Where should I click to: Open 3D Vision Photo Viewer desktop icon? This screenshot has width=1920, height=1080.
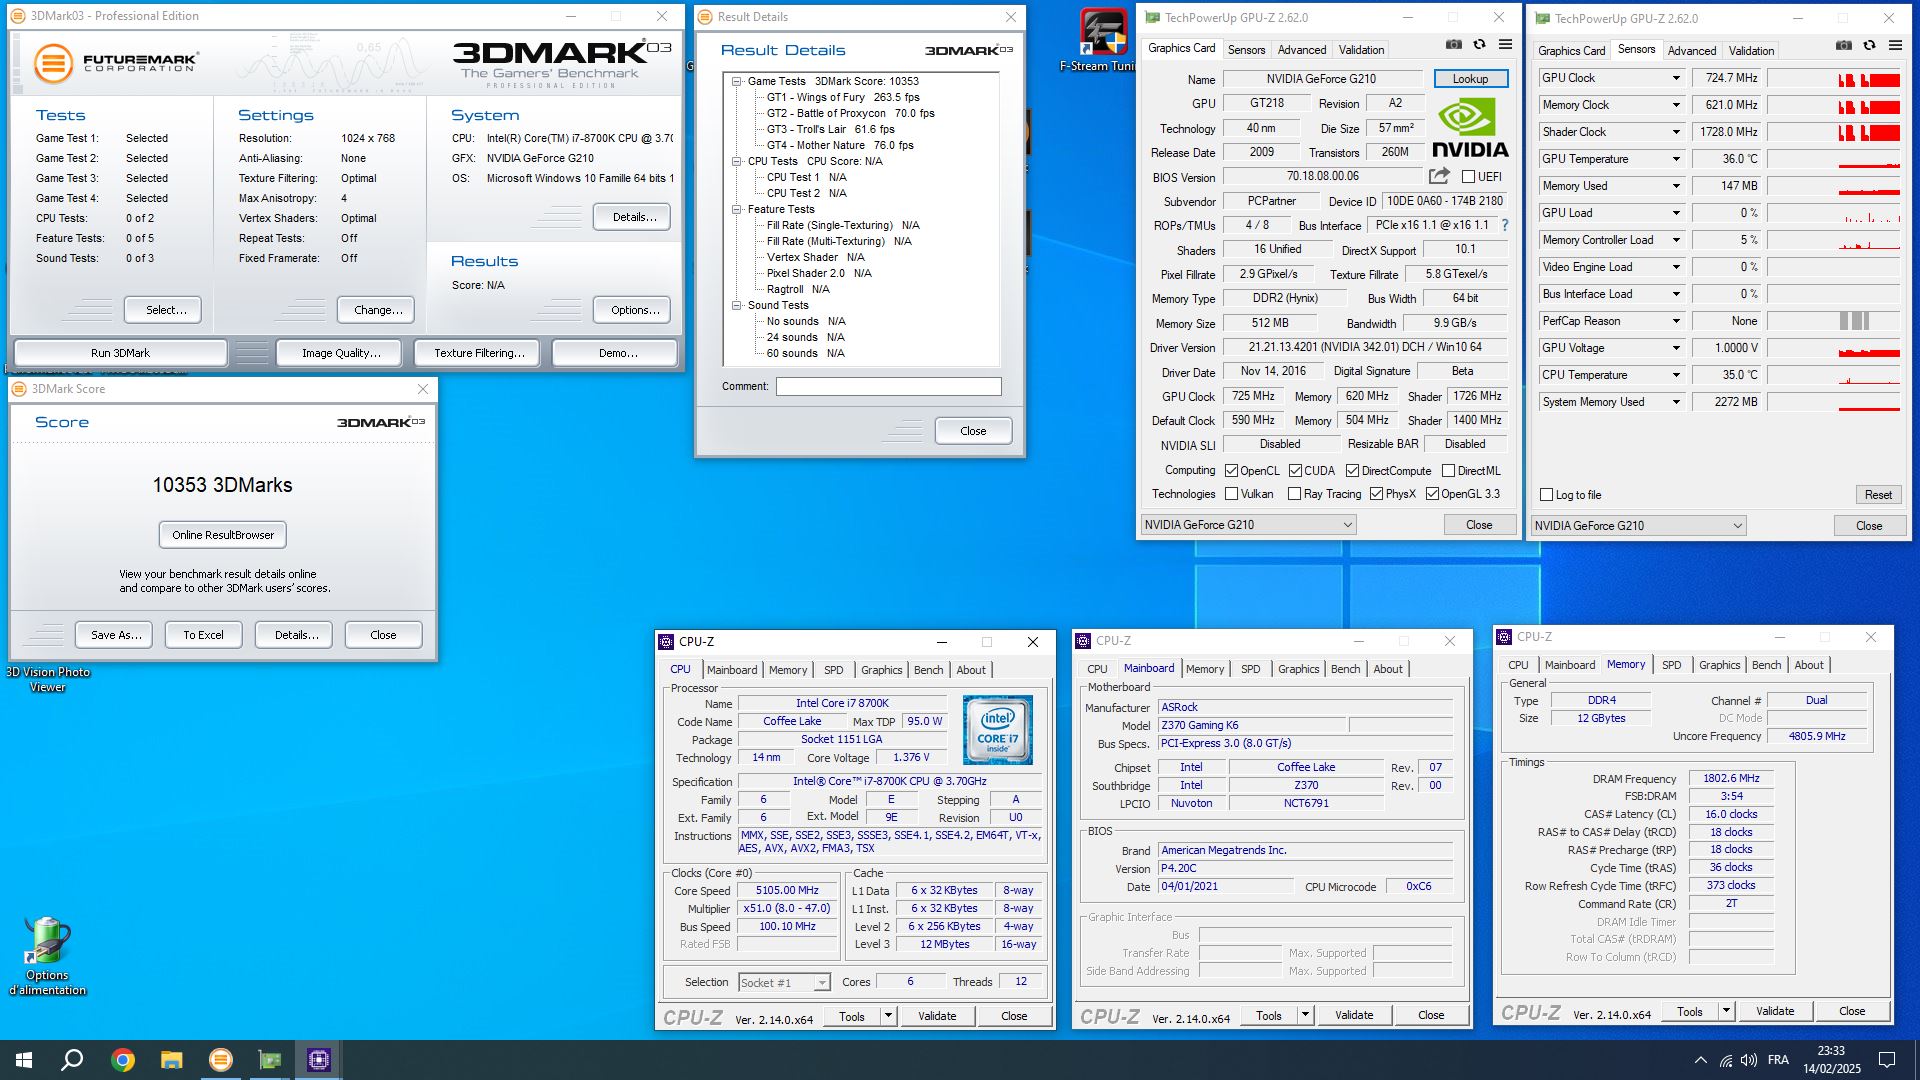point(47,679)
